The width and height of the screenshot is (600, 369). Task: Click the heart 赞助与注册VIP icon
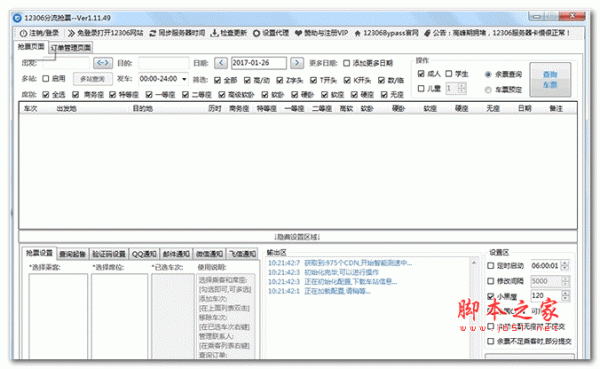[298, 33]
